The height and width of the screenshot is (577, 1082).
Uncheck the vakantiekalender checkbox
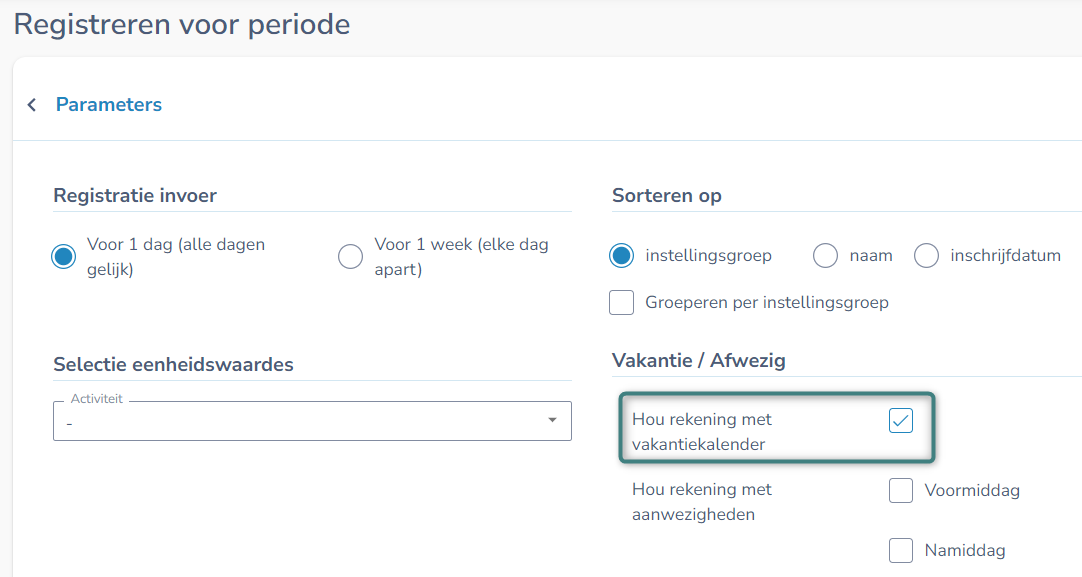[901, 421]
